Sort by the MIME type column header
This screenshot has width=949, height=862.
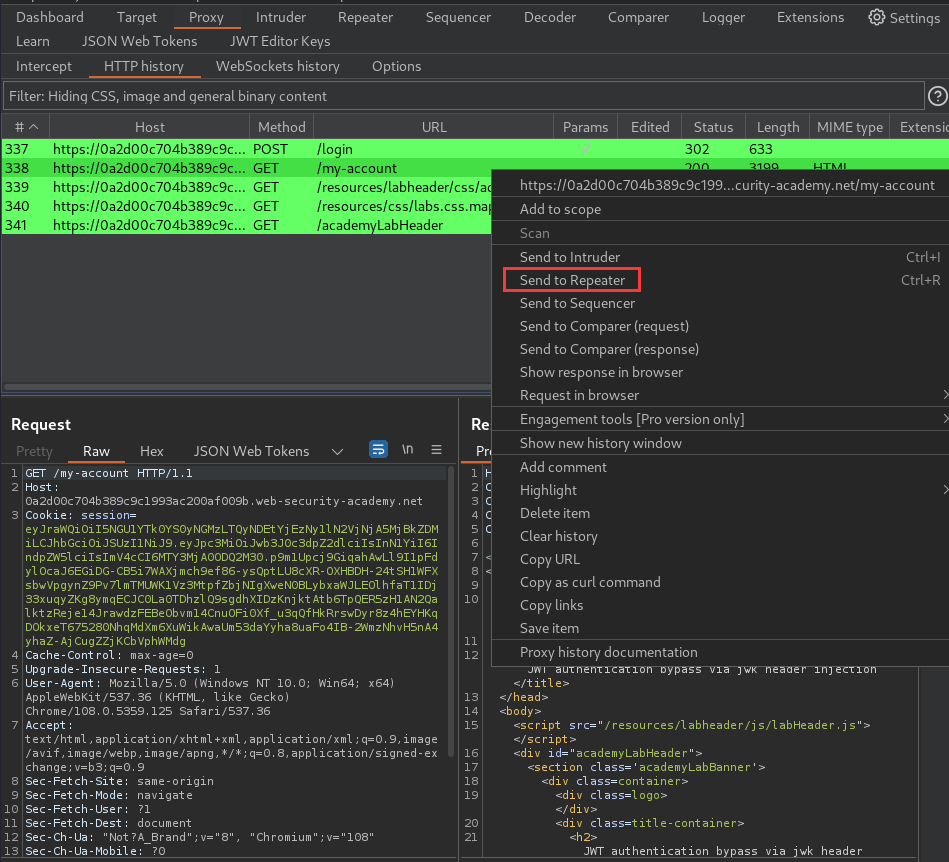(x=849, y=127)
